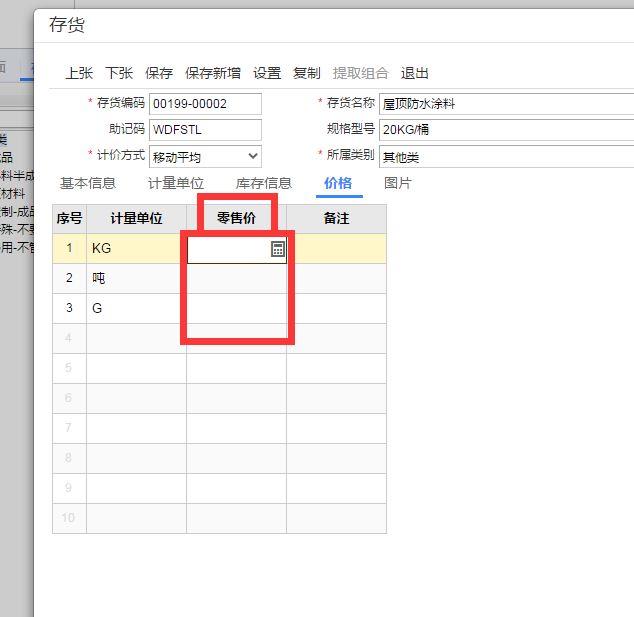Click the 零售价 cell in G row
The width and height of the screenshot is (634, 617).
(x=237, y=308)
